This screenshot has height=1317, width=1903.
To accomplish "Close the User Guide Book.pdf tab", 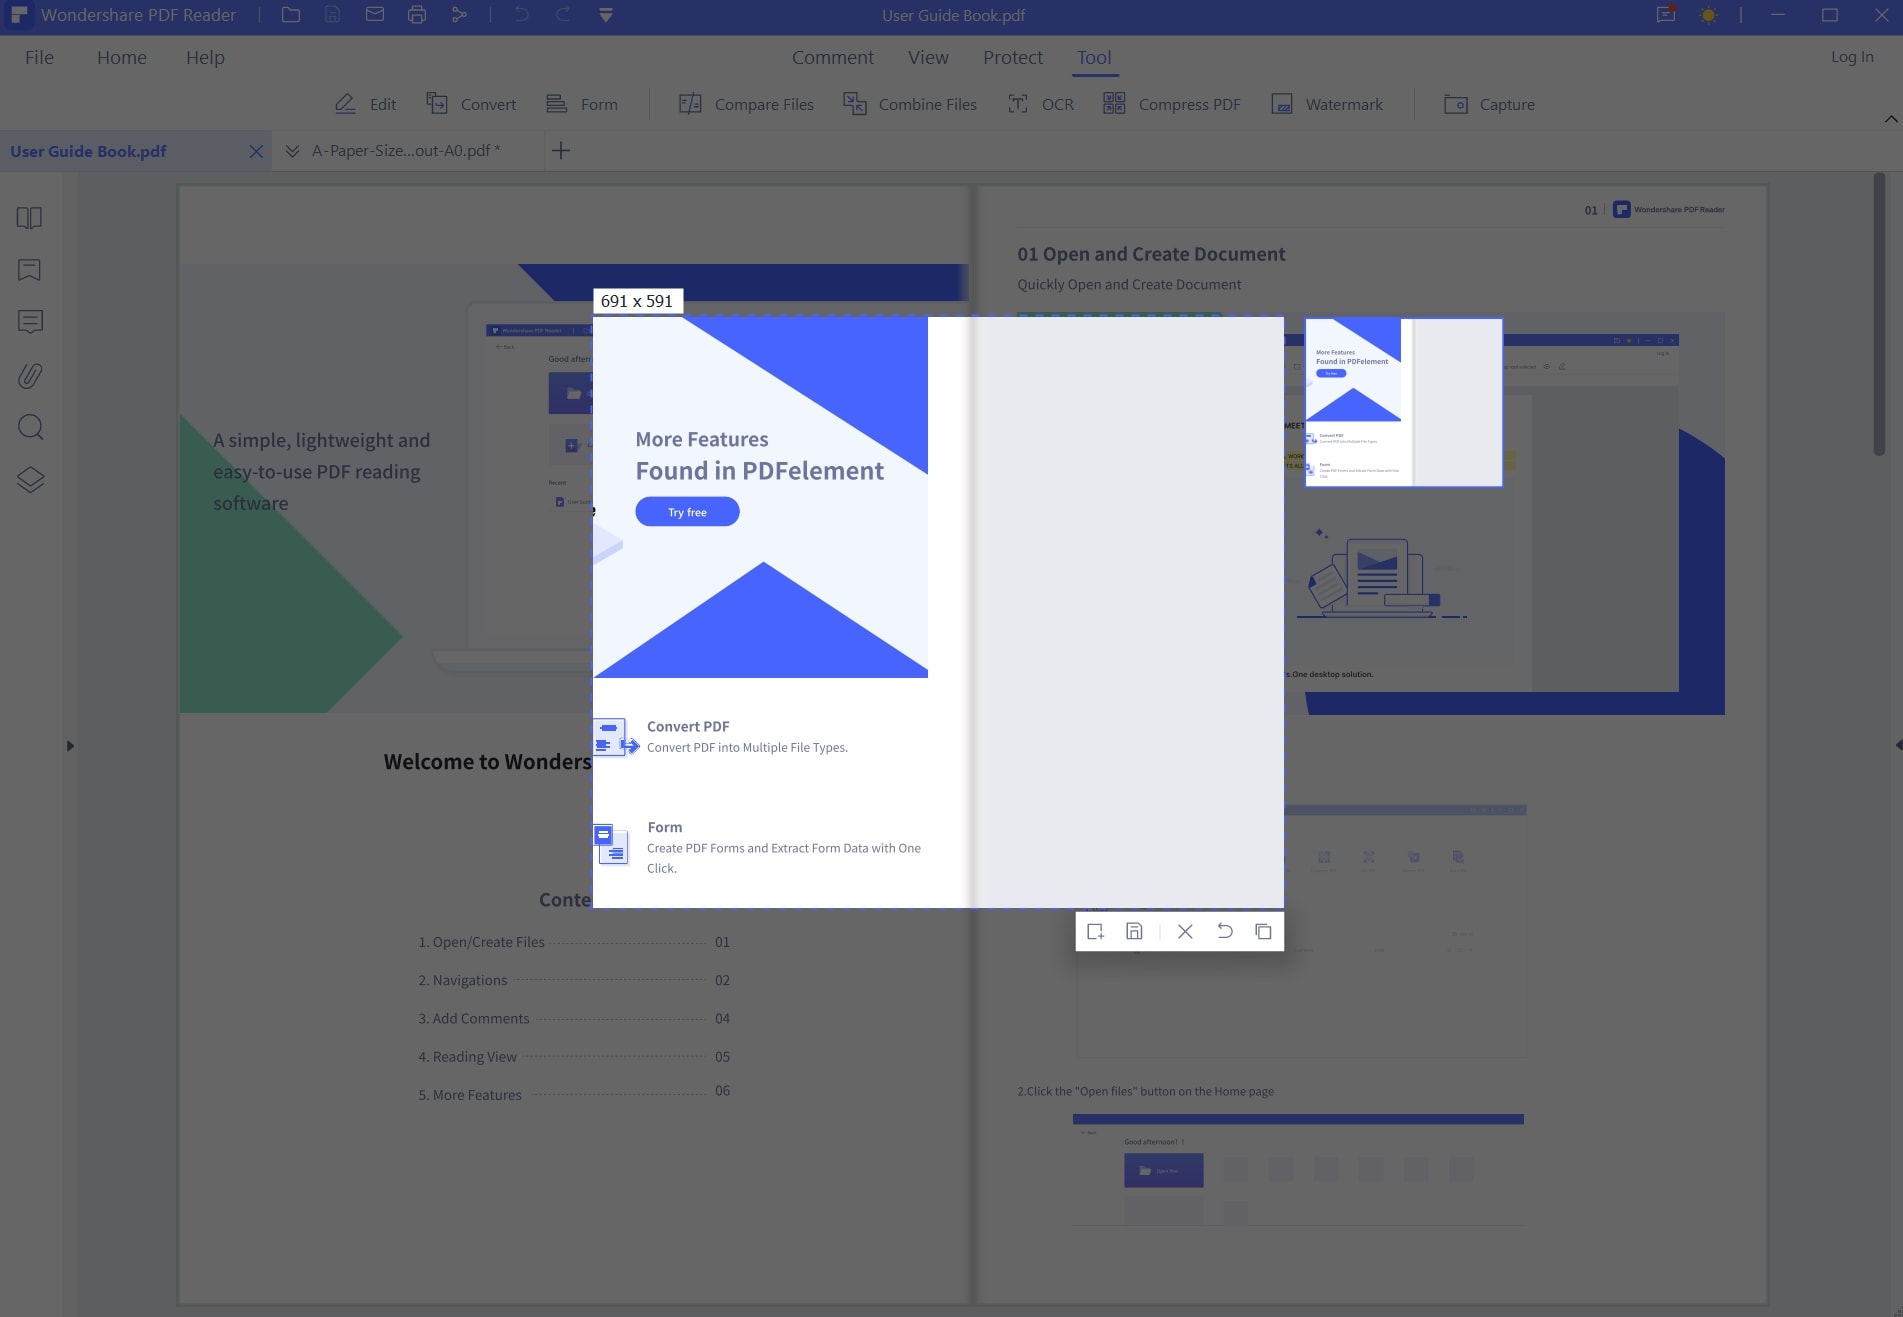I will pyautogui.click(x=256, y=151).
